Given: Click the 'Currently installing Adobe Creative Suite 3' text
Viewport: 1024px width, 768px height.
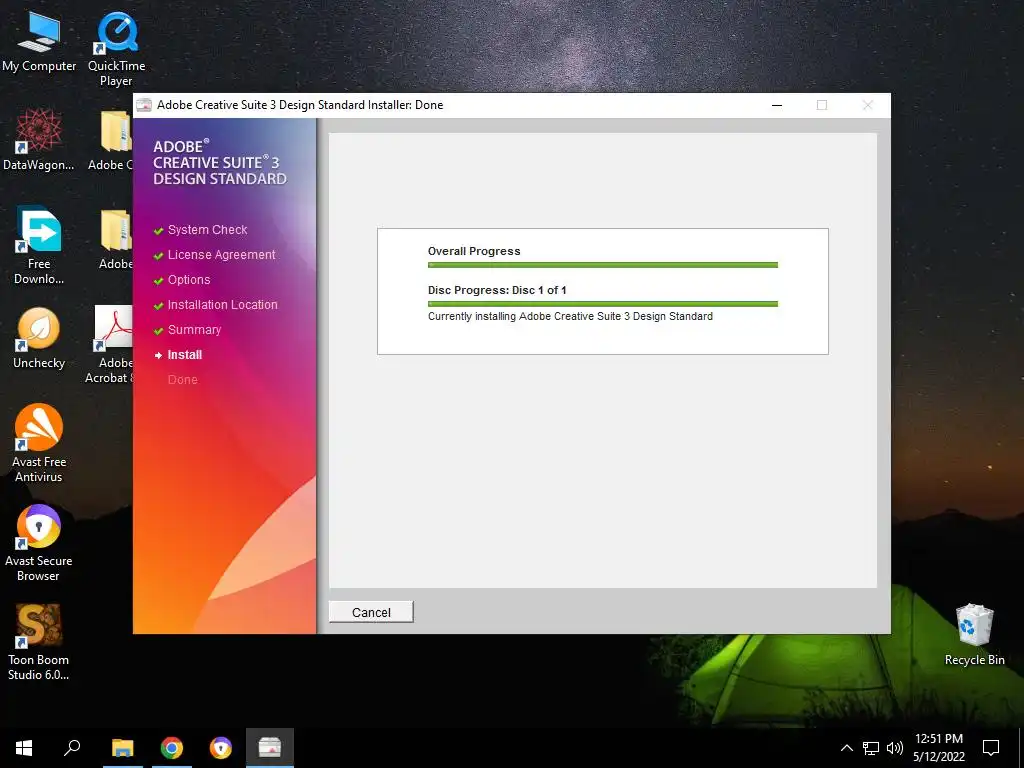Looking at the screenshot, I should click(570, 316).
